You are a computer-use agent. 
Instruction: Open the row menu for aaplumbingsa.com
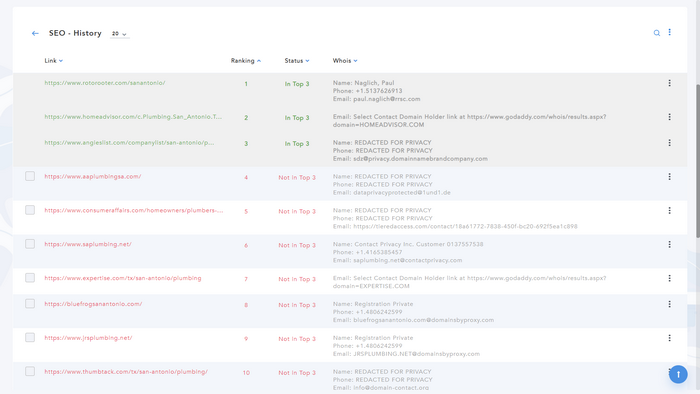tap(669, 177)
